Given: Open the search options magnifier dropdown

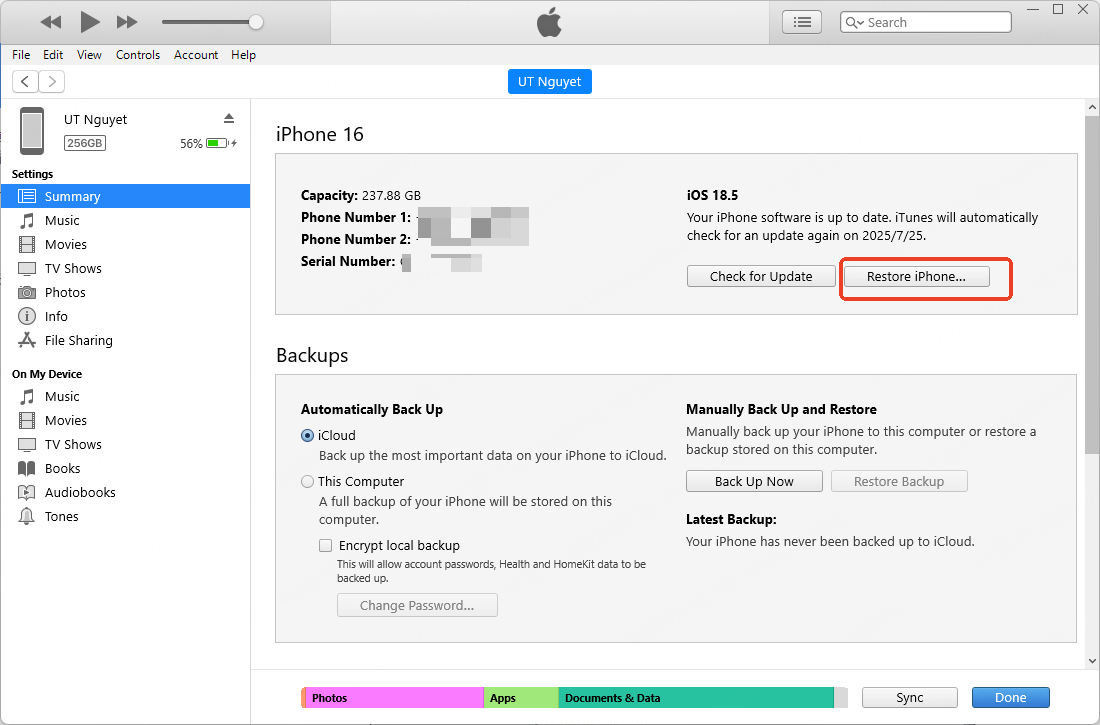Looking at the screenshot, I should [x=854, y=22].
